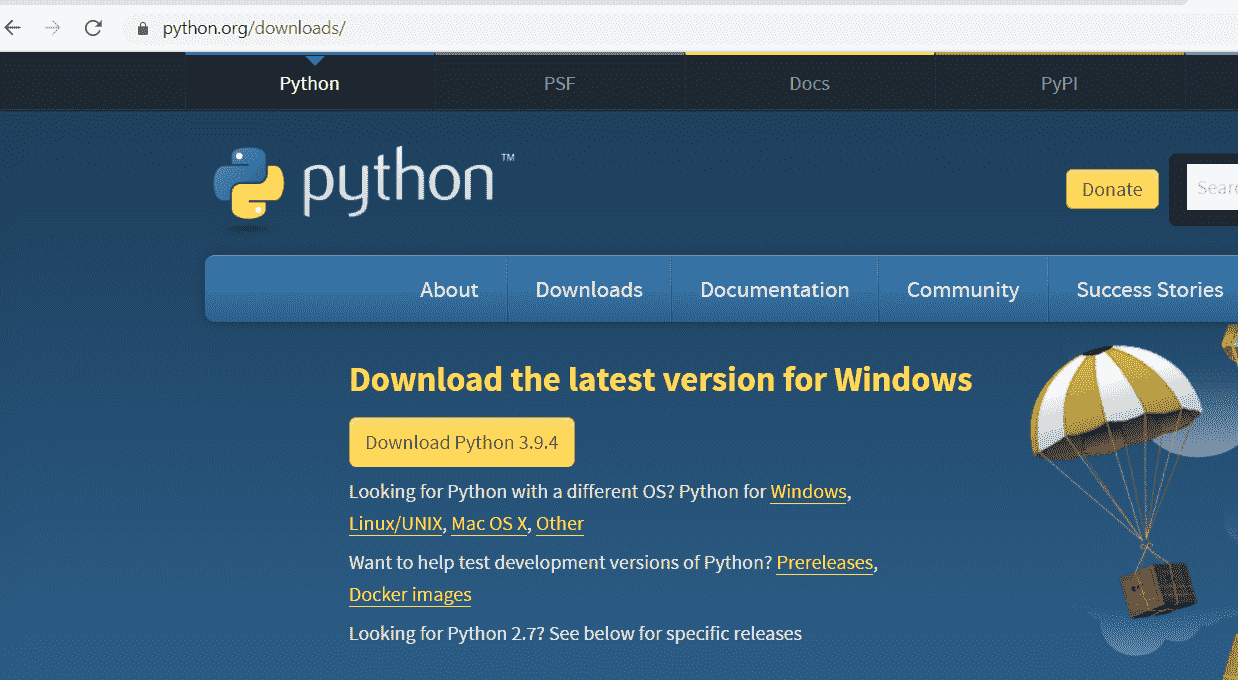Follow the Other OS link
The image size is (1238, 680).
[560, 523]
